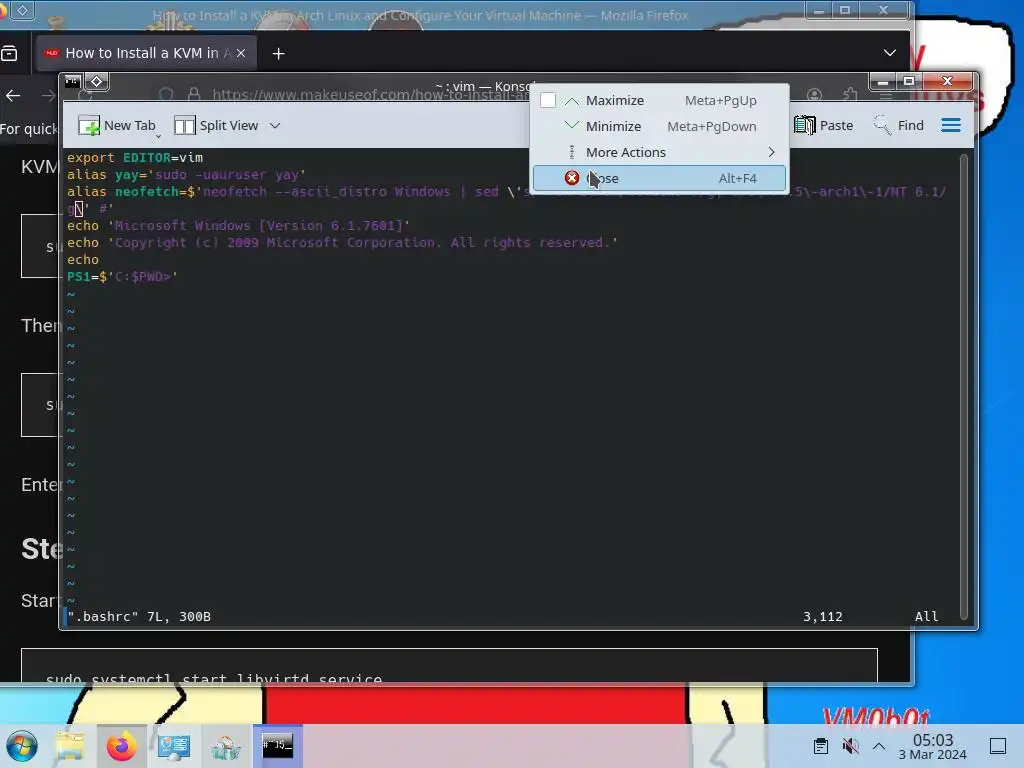
Task: Open the software store taskbar icon
Action: click(x=226, y=746)
